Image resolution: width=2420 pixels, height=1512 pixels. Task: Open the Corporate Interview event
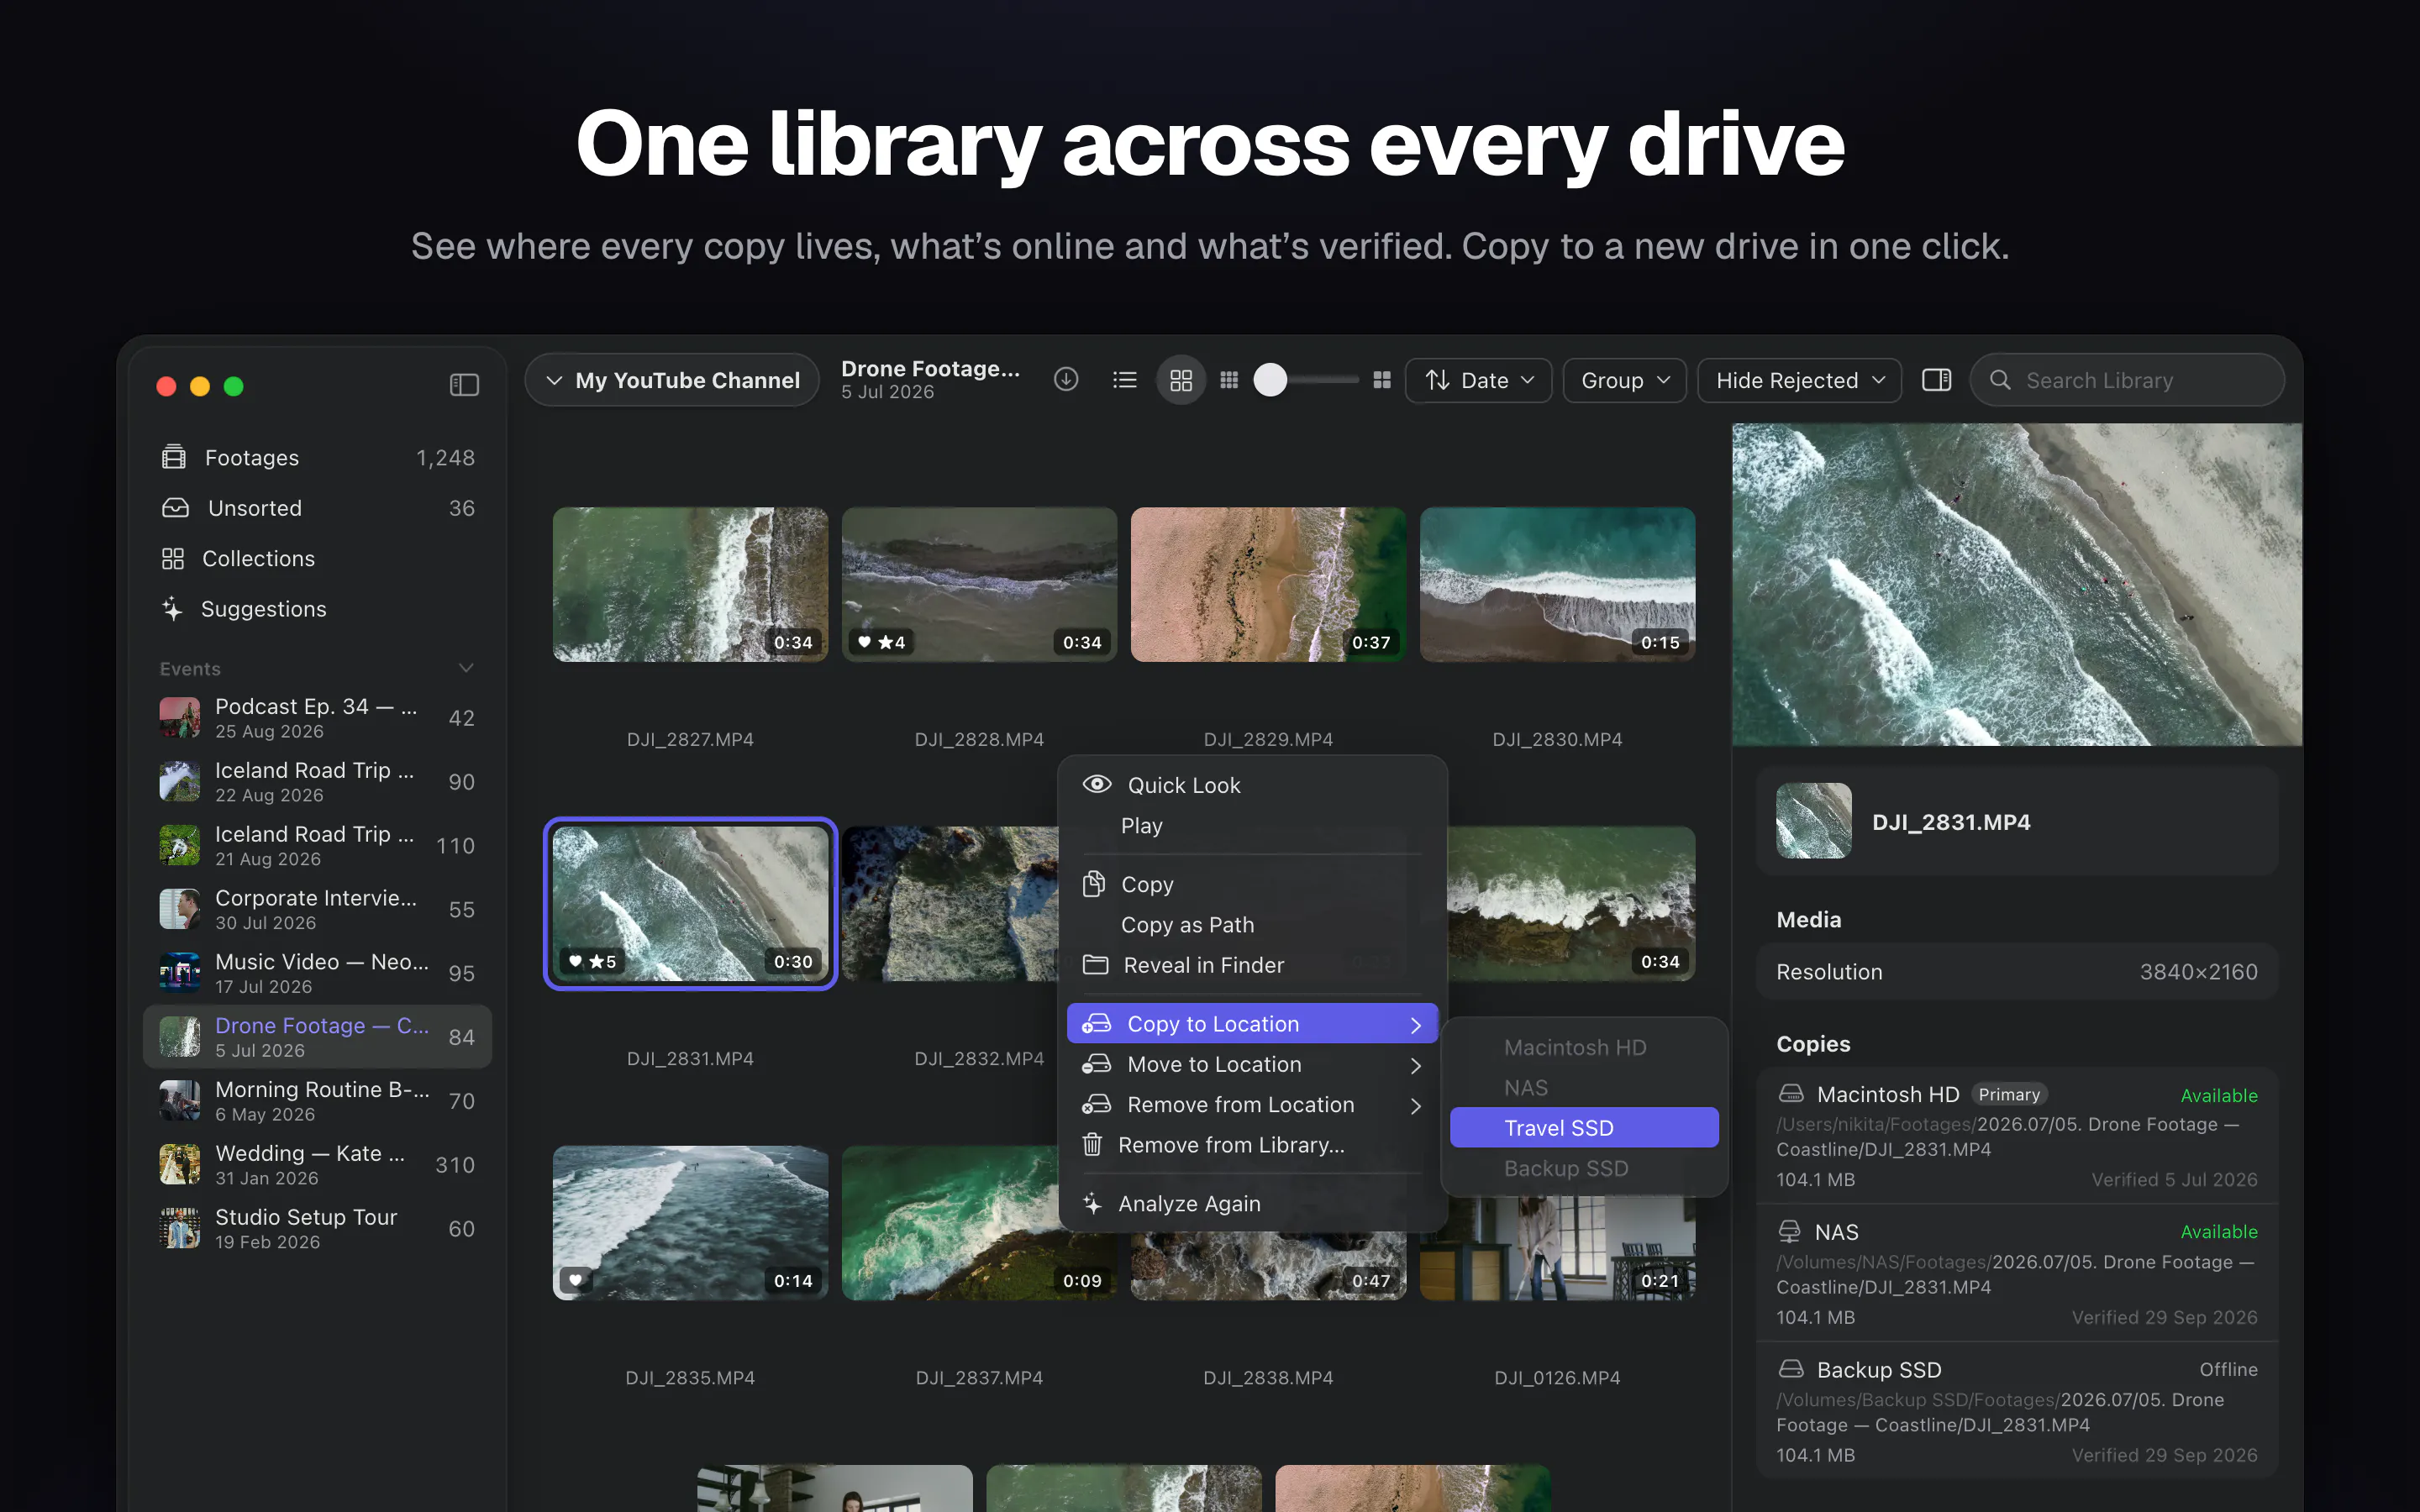(x=318, y=909)
